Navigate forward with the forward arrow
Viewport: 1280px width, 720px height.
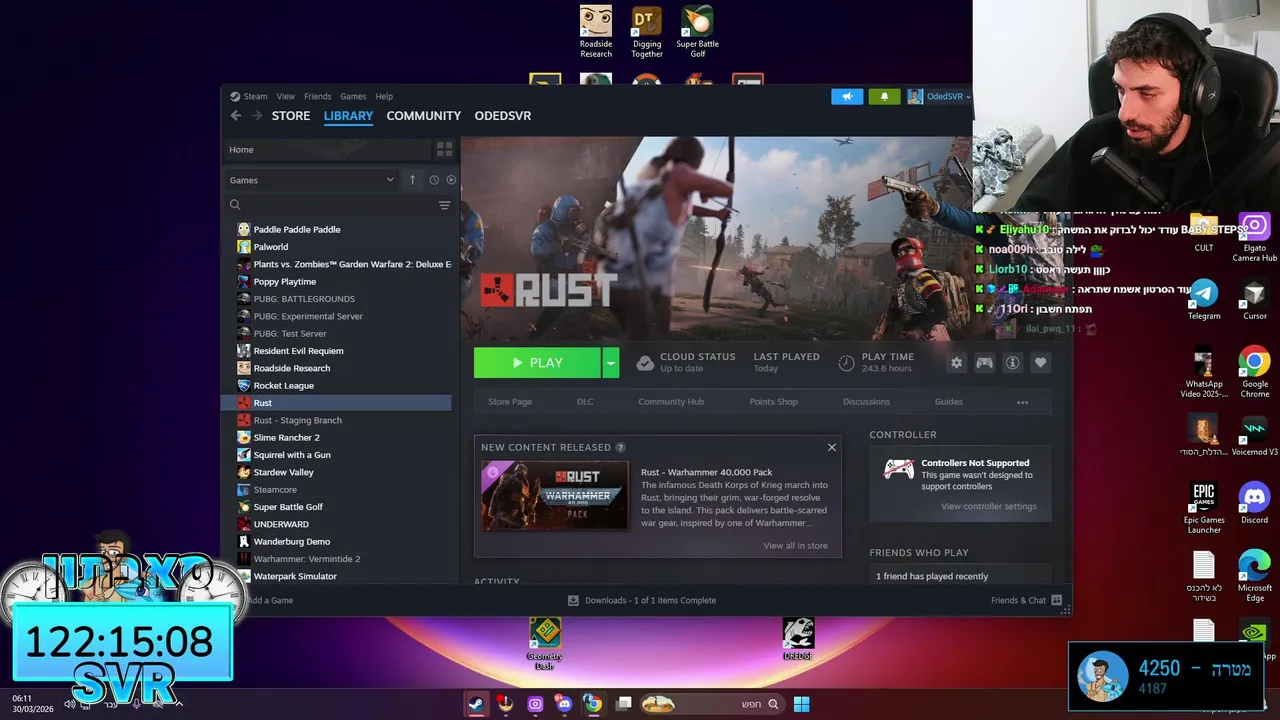coord(256,116)
